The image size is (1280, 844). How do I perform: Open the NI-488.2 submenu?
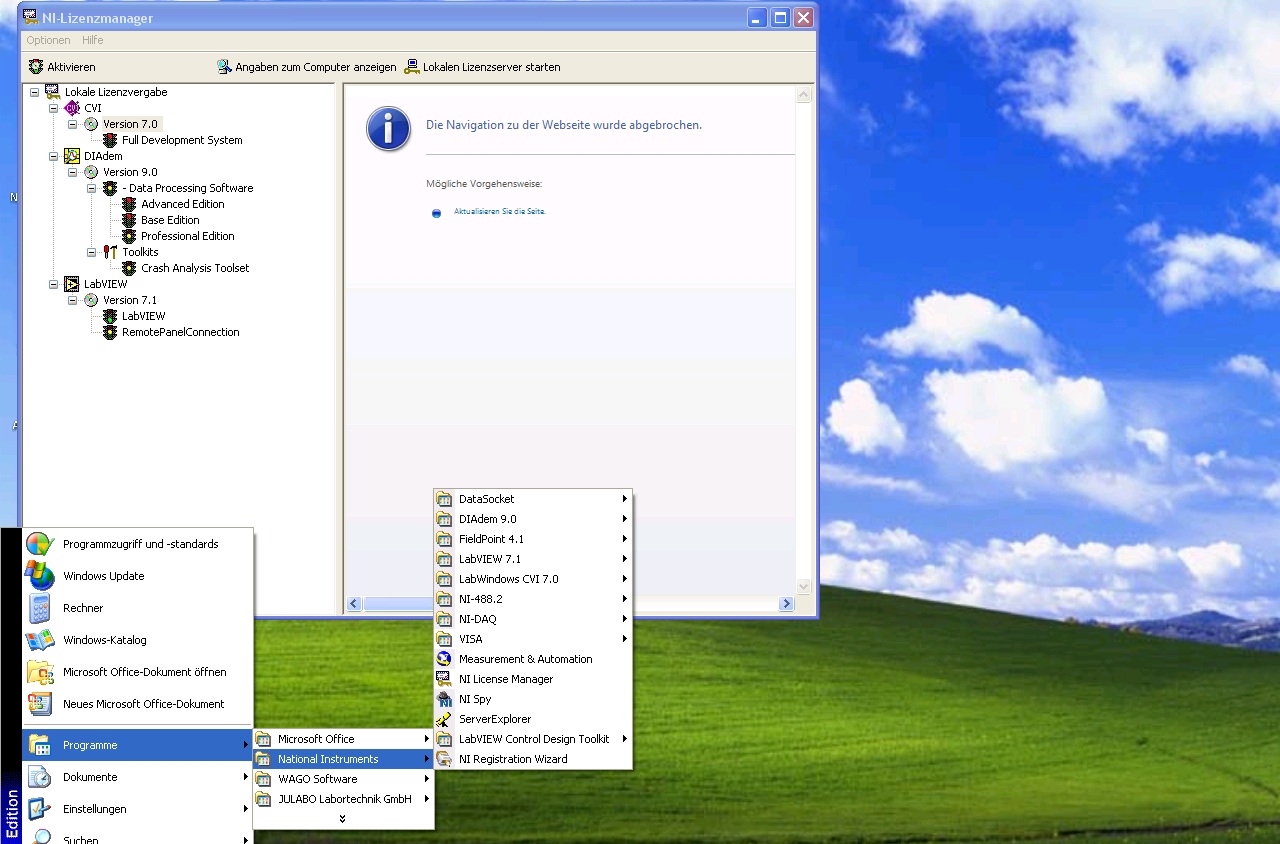tap(533, 599)
